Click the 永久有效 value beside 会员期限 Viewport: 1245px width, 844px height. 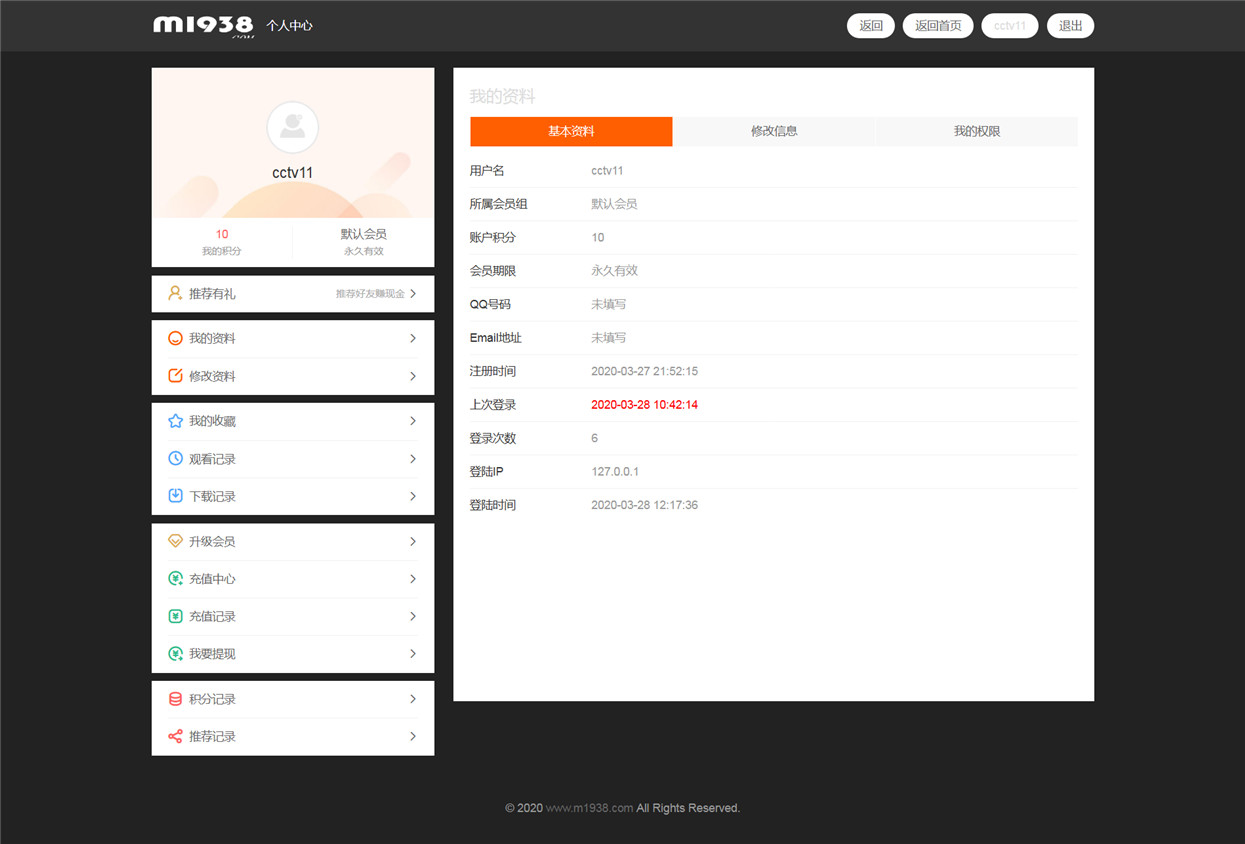click(x=615, y=271)
